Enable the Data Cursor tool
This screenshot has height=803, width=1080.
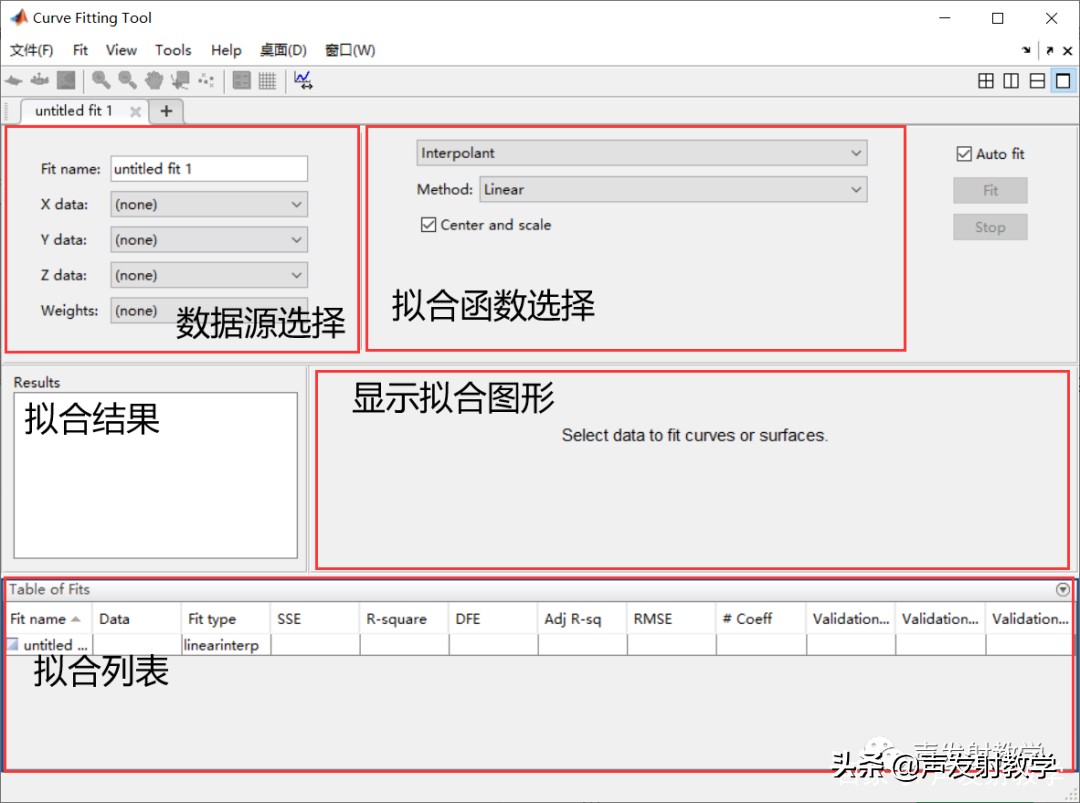pyautogui.click(x=180, y=80)
